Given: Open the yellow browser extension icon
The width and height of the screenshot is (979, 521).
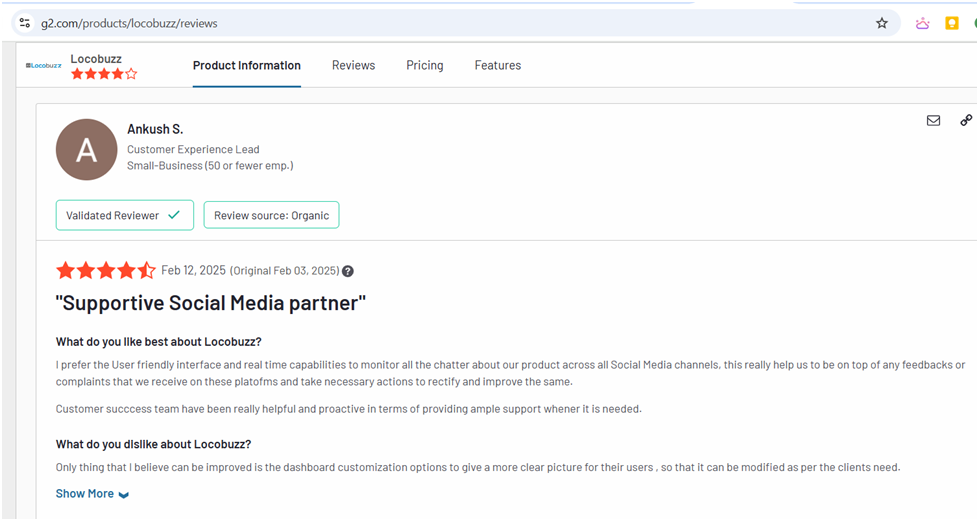Looking at the screenshot, I should pyautogui.click(x=952, y=23).
